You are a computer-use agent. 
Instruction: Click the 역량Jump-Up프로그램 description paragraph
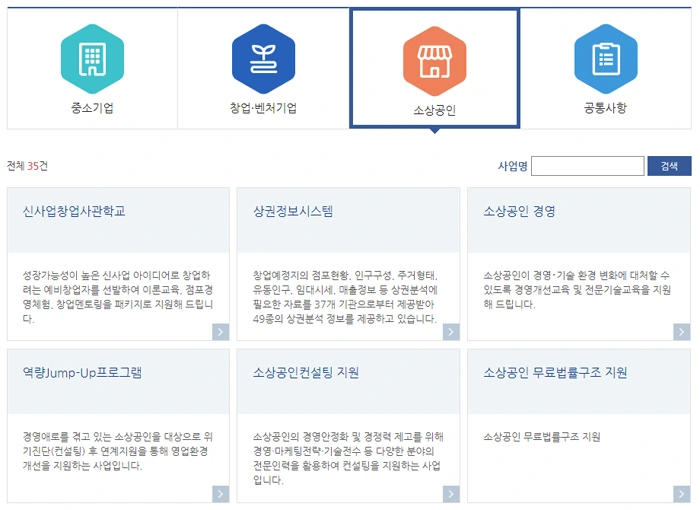click(118, 451)
